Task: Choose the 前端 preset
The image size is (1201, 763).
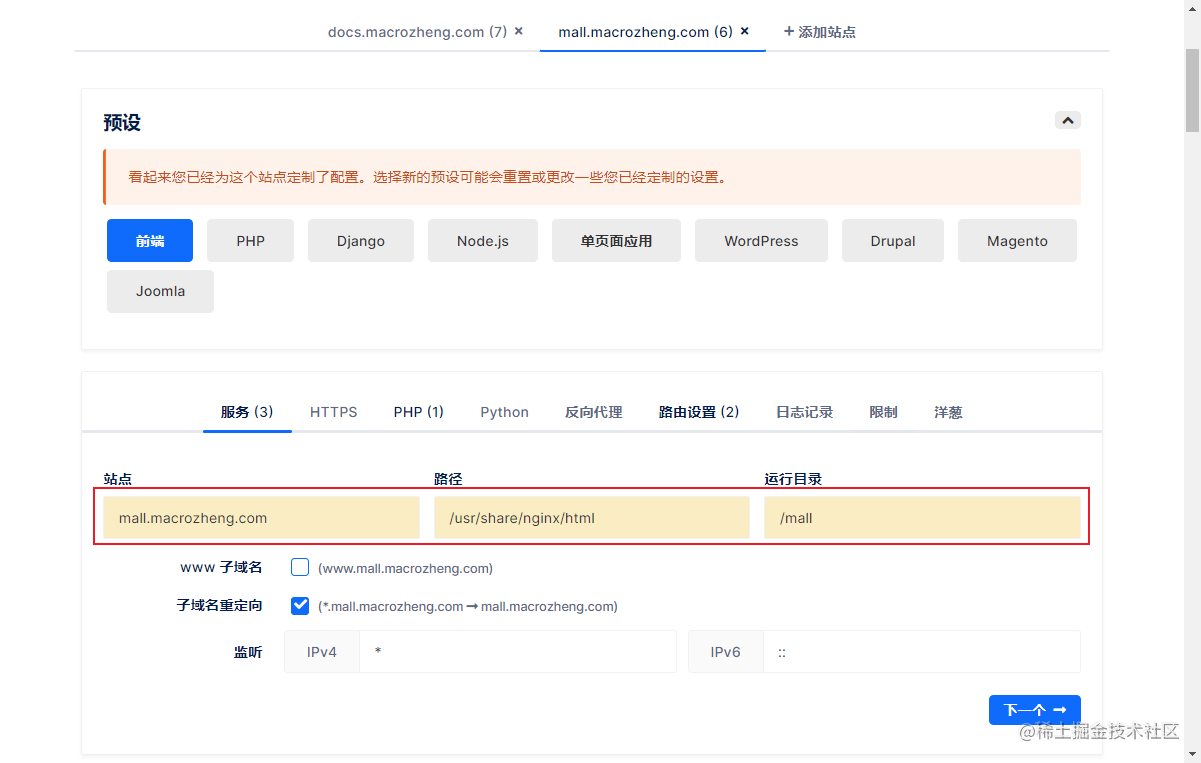Action: click(x=150, y=241)
